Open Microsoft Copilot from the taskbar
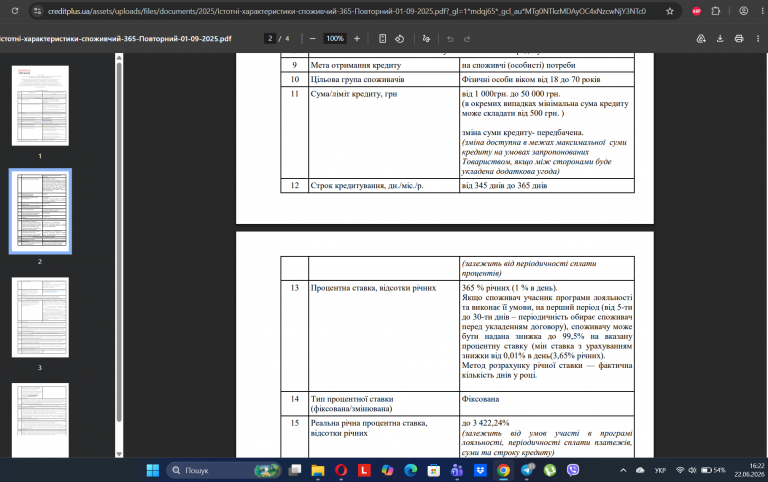This screenshot has width=768, height=482. 387,470
